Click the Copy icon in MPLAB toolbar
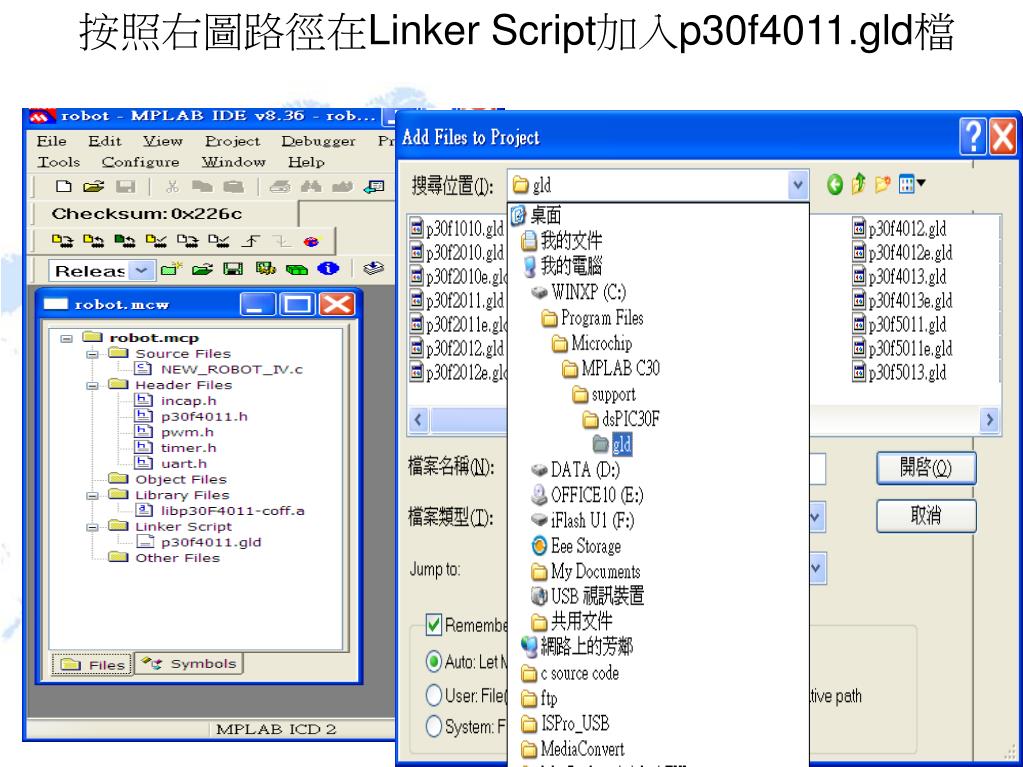The width and height of the screenshot is (1023, 767). [x=202, y=187]
